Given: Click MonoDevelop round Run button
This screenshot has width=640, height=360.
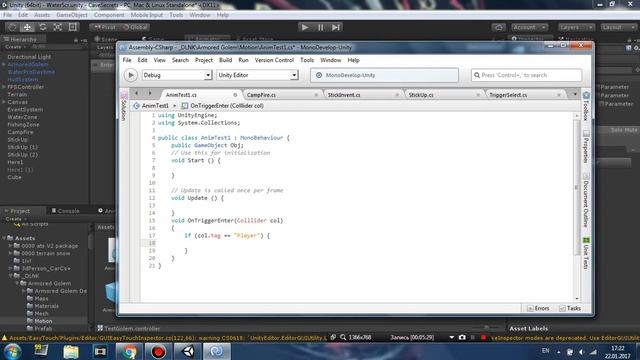Looking at the screenshot, I should tap(131, 75).
